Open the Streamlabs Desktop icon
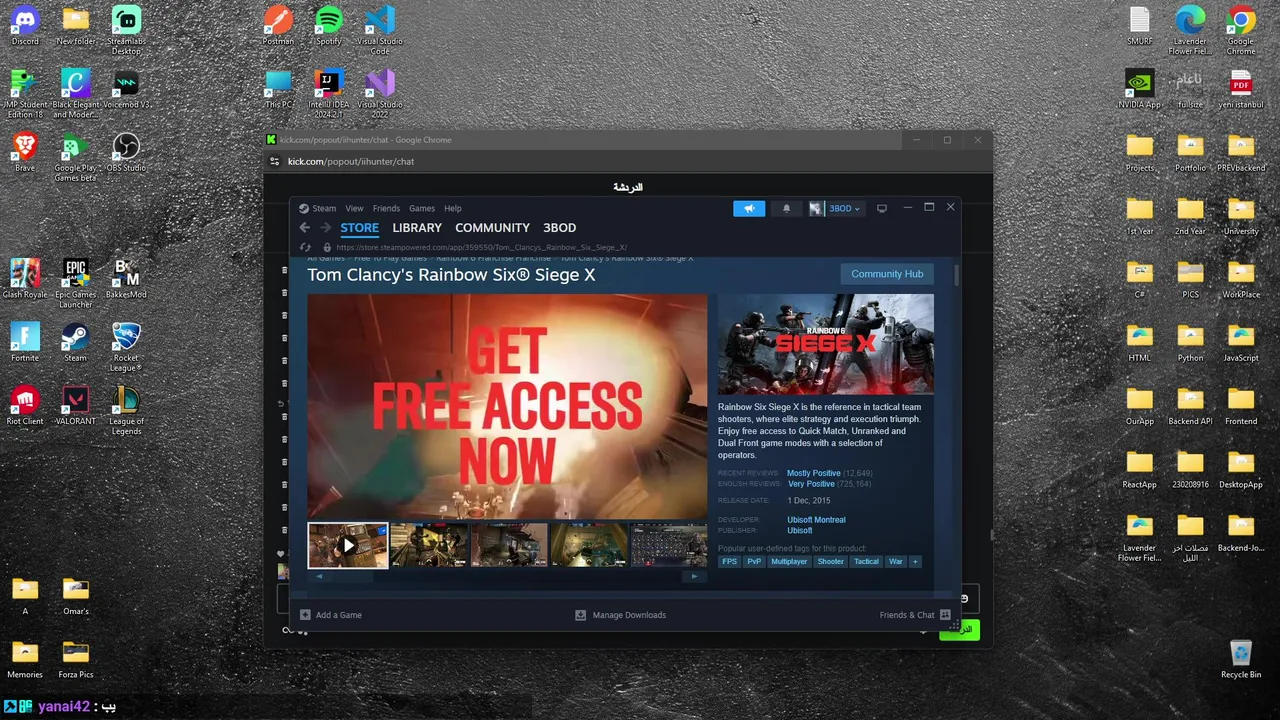1280x720 pixels. [126, 30]
